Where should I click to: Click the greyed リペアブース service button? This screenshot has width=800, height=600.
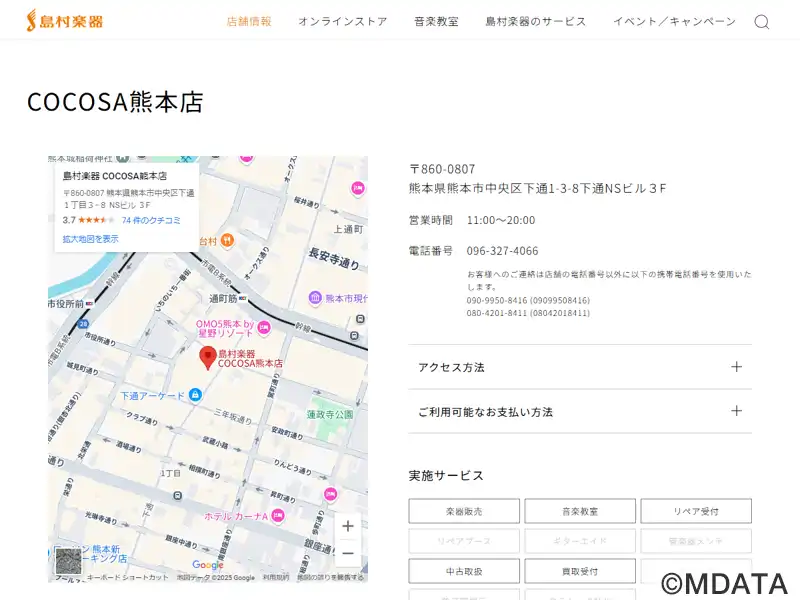point(464,541)
